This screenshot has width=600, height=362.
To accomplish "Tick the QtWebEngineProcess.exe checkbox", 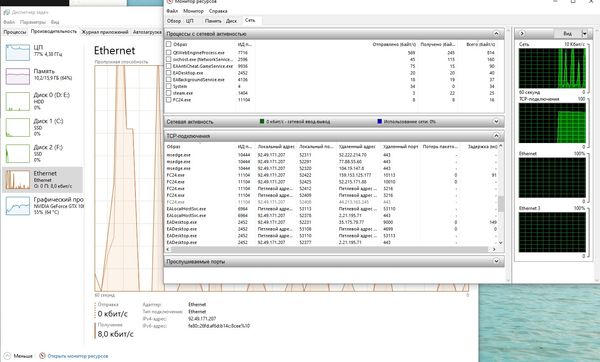I will tap(168, 52).
